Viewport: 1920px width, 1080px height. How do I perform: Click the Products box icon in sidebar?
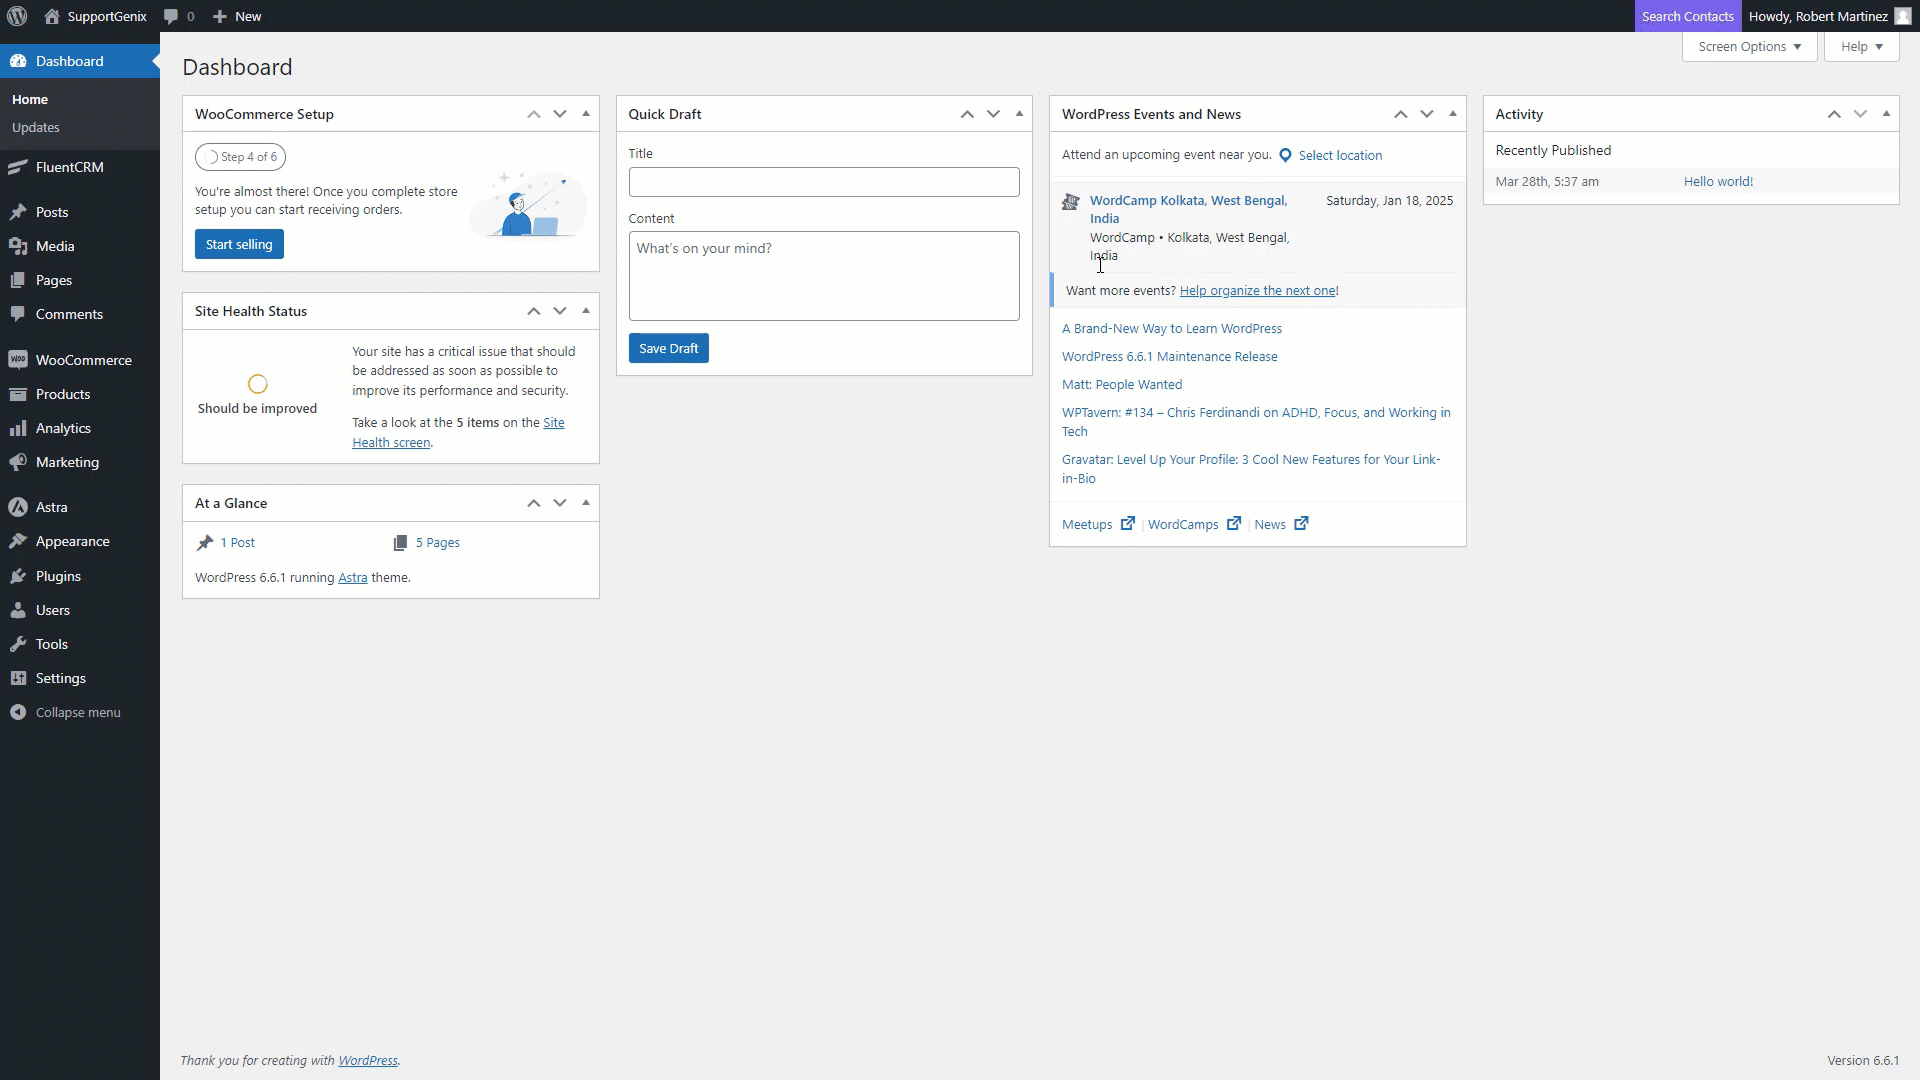[x=18, y=394]
